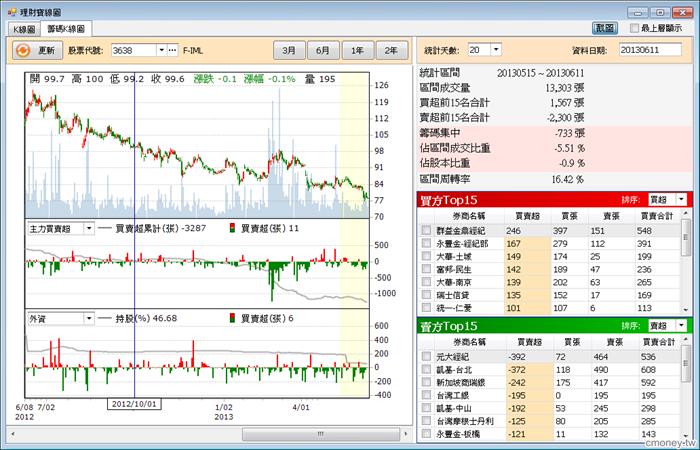
Task: Click sellers table scroll up arrow
Action: coord(686,341)
